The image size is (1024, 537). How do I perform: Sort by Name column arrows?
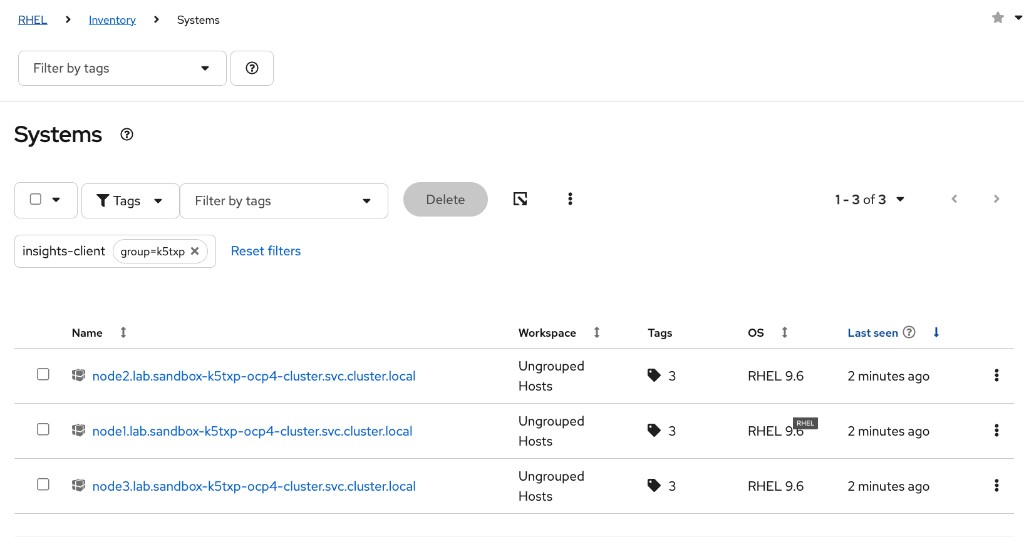tap(123, 333)
